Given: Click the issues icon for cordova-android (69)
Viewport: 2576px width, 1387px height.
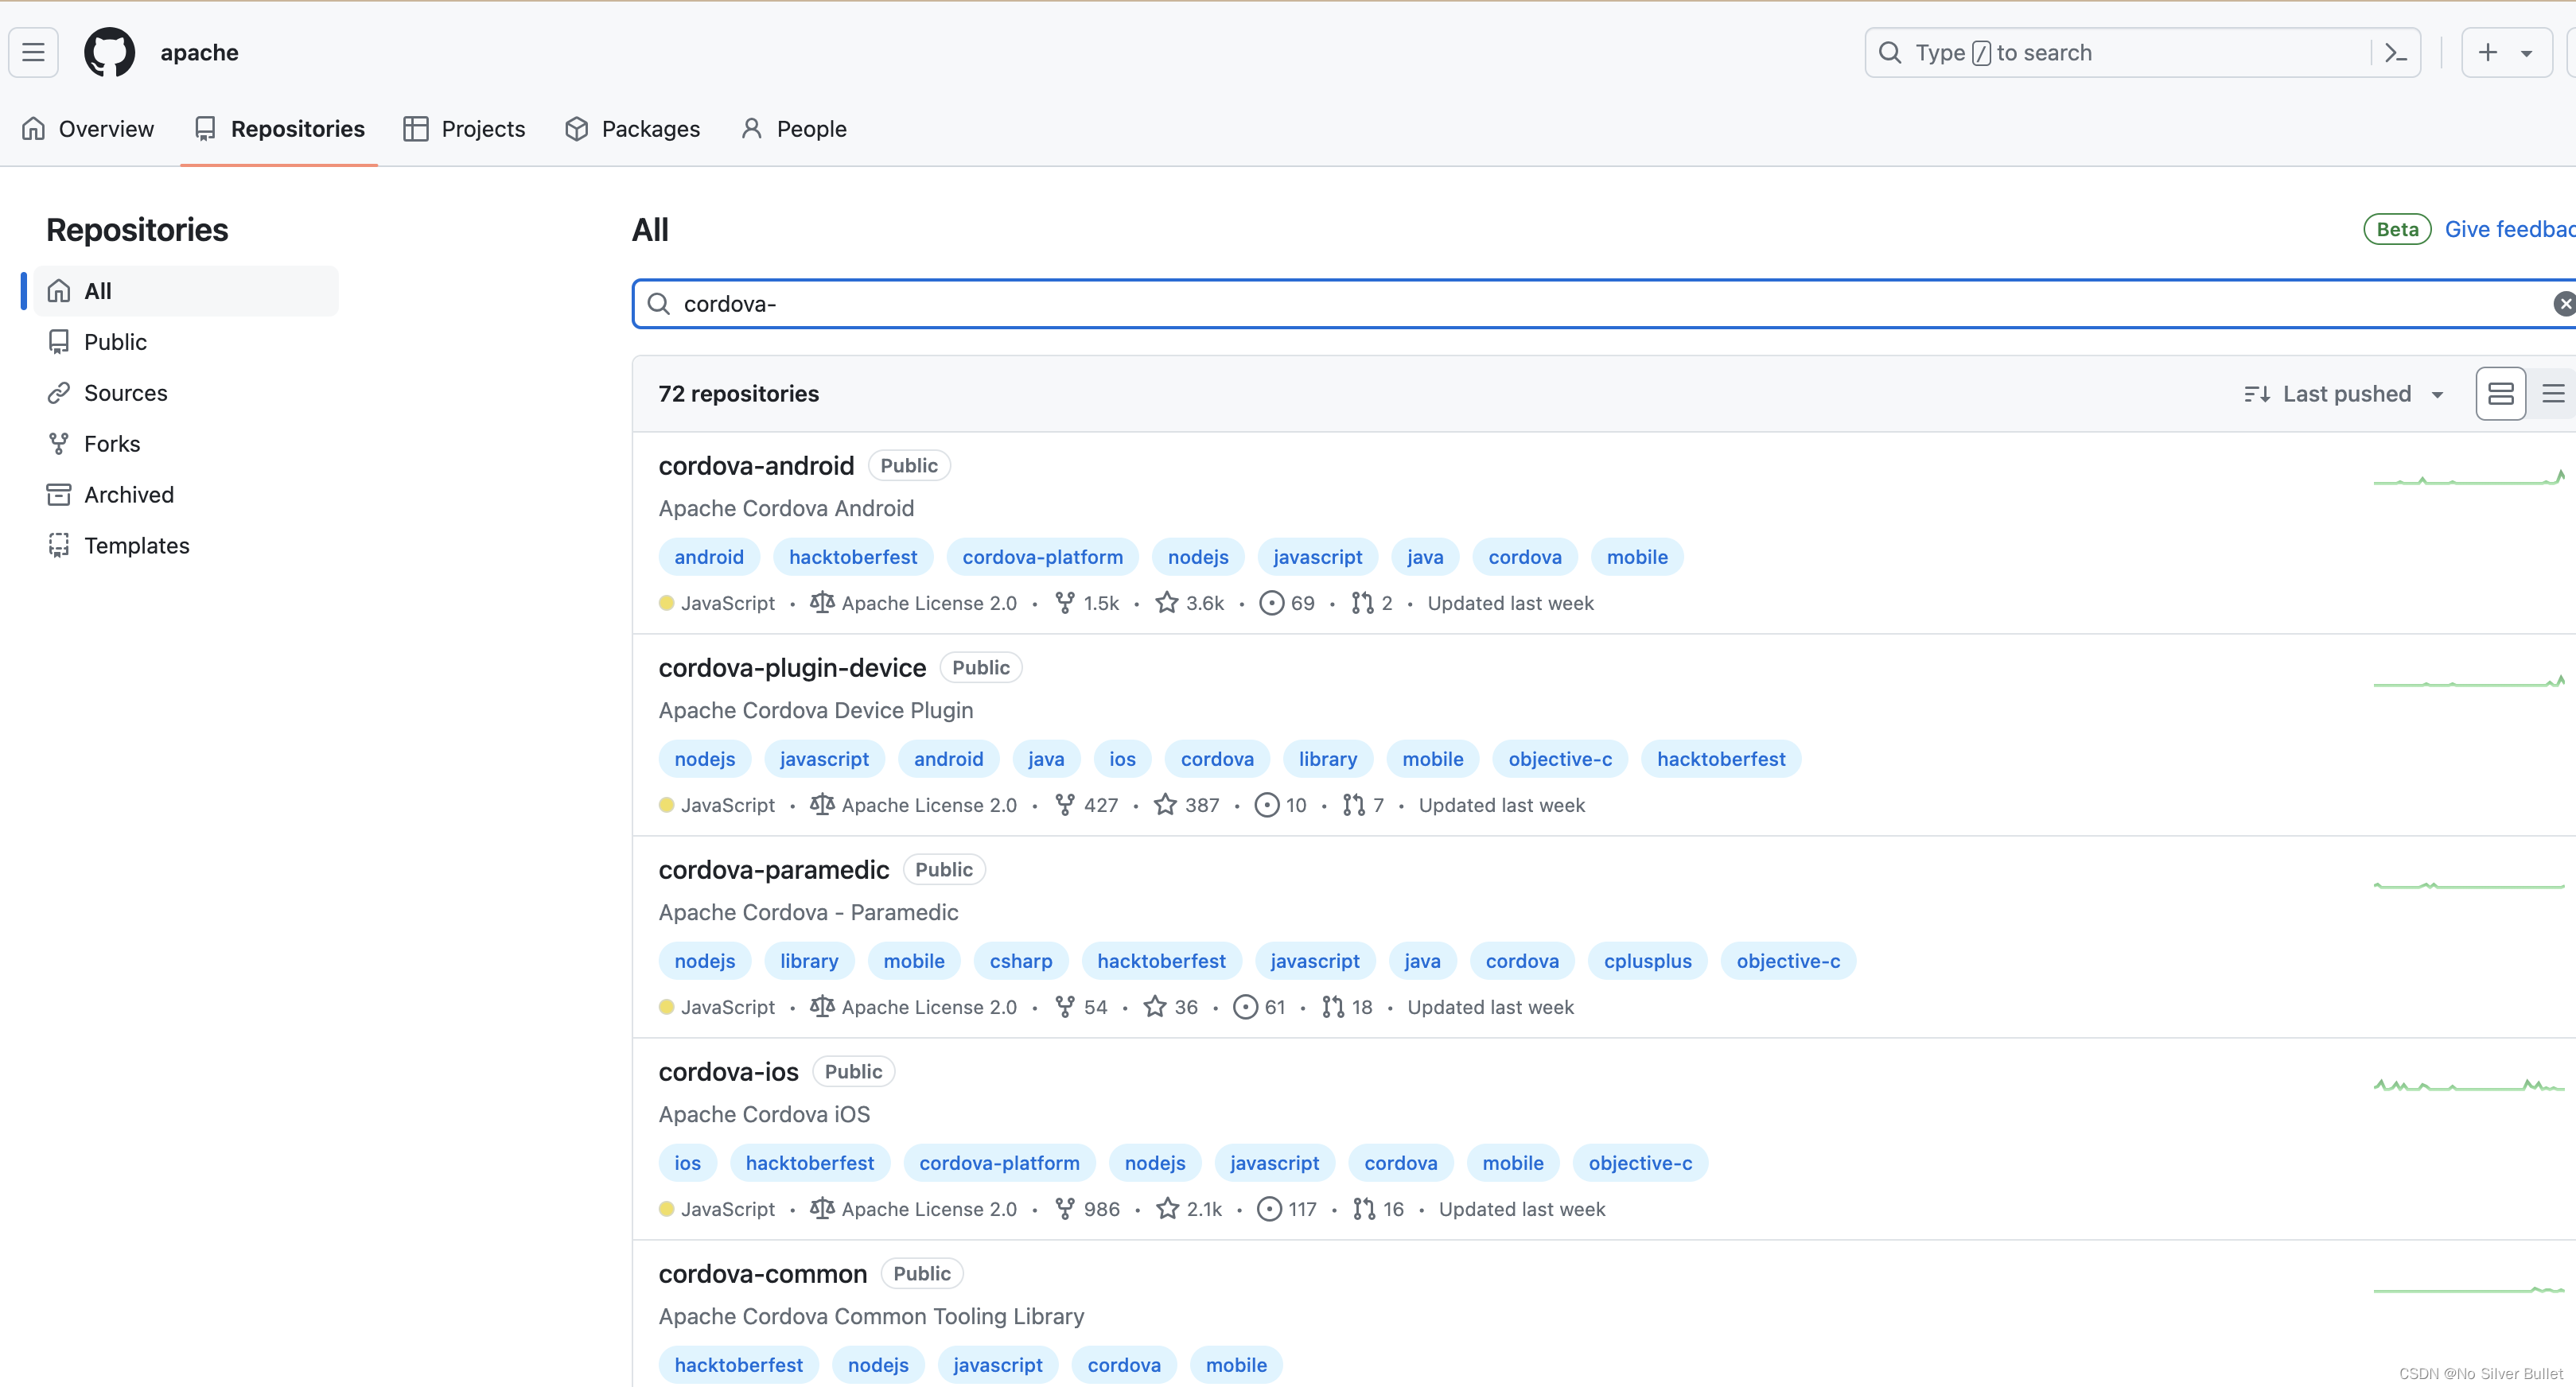Looking at the screenshot, I should pos(1271,603).
